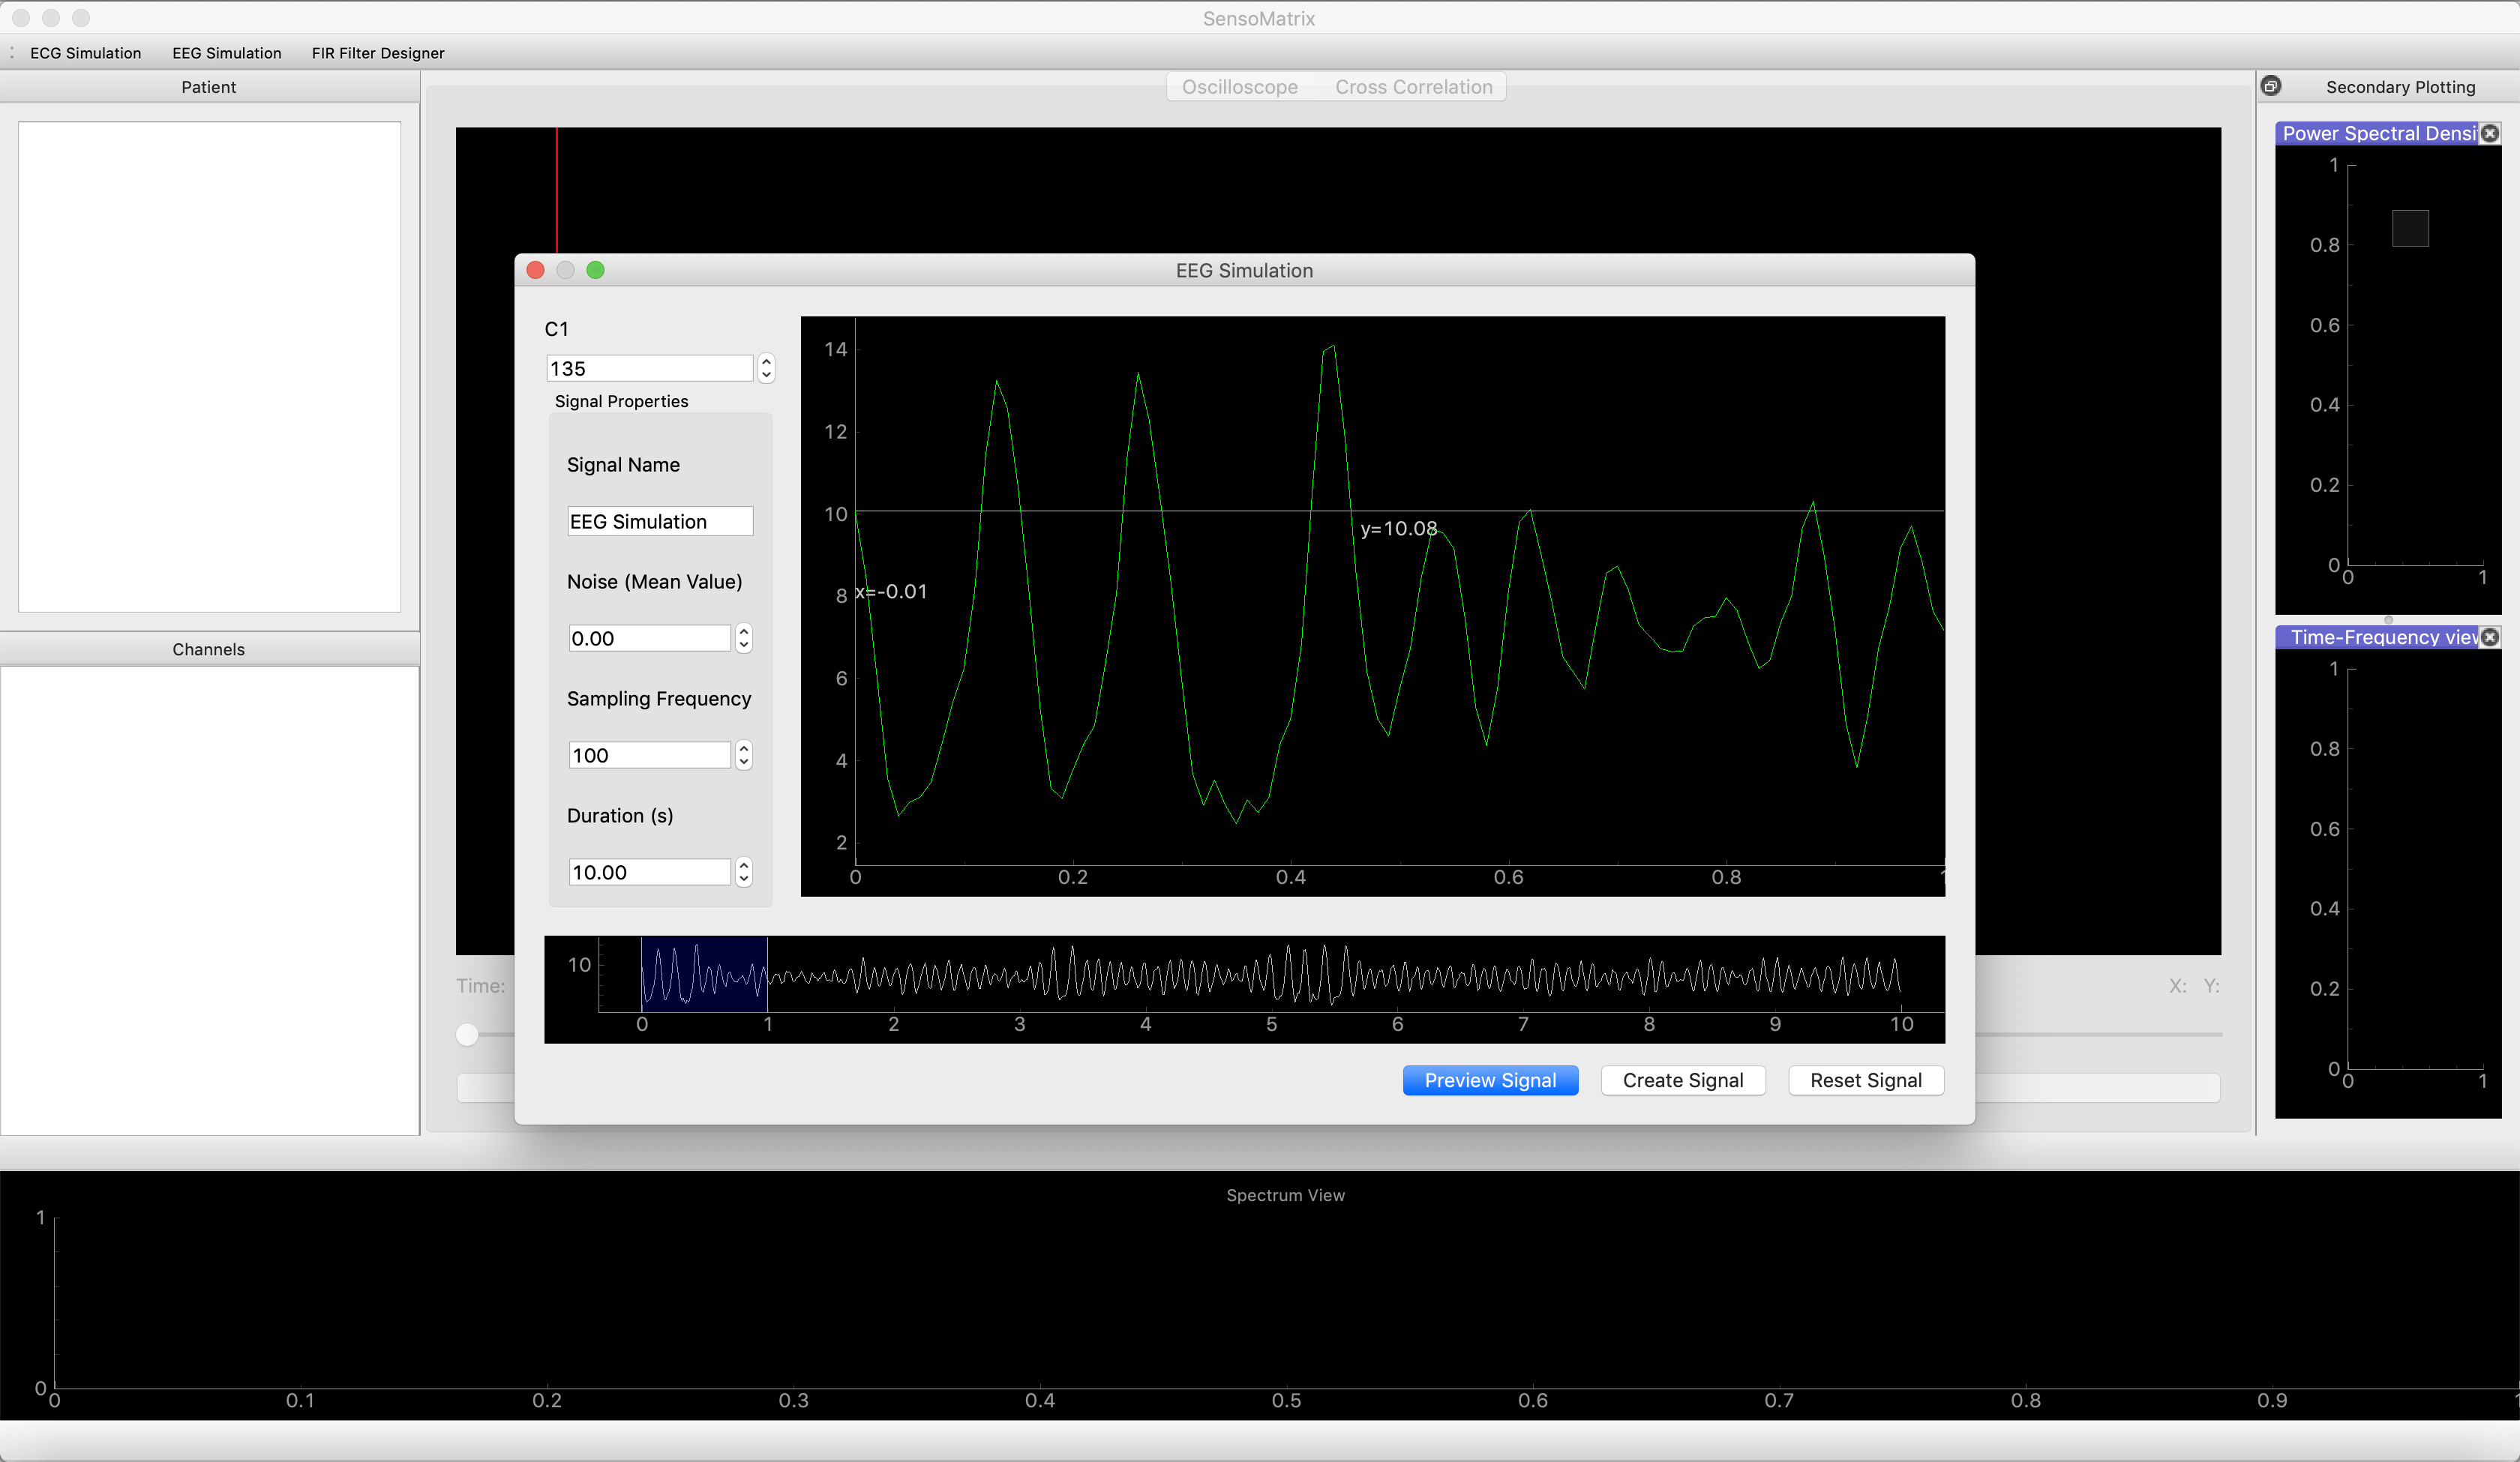Screen dimensions: 2520x1462
Task: Click the blue selection region in overview plot
Action: pyautogui.click(x=704, y=974)
